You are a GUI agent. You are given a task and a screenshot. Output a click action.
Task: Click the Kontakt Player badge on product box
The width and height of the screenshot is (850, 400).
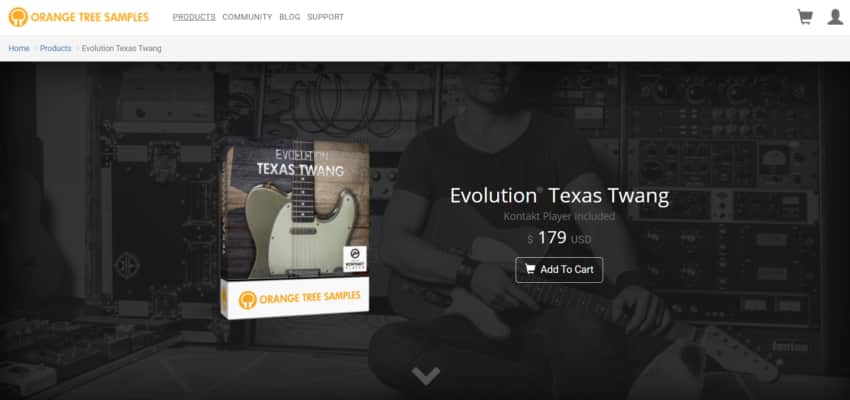[355, 259]
